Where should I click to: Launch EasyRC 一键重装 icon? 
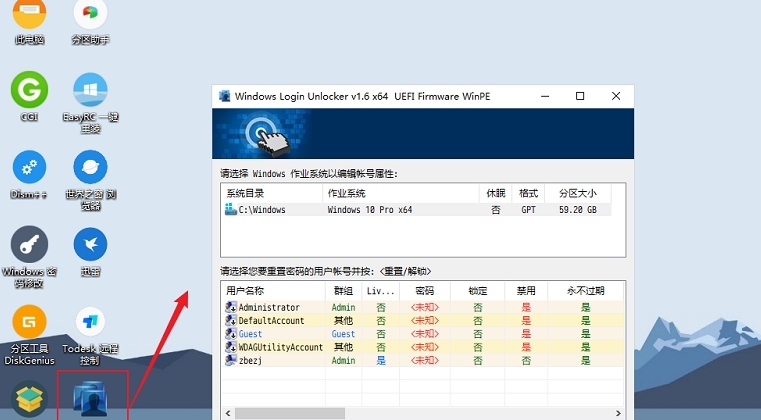(90, 90)
